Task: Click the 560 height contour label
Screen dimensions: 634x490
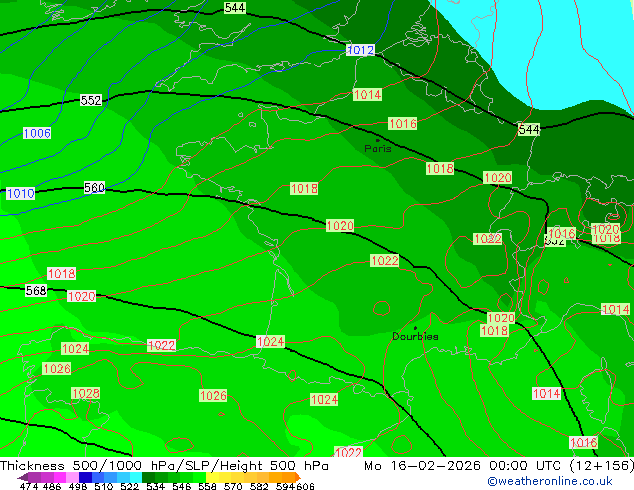Action: [94, 188]
